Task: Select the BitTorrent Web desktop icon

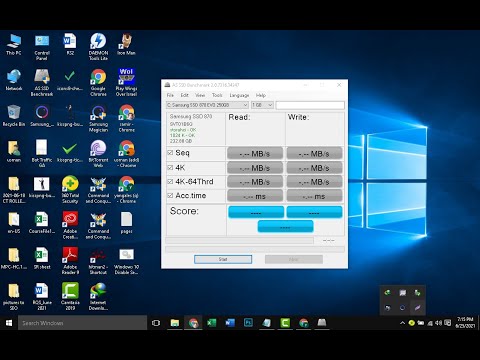Action: pyautogui.click(x=98, y=154)
